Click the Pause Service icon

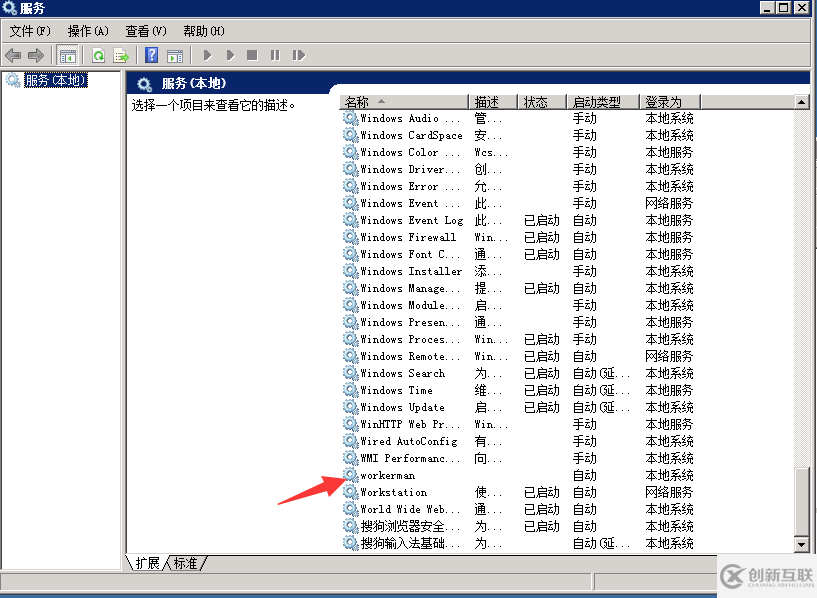(x=275, y=55)
